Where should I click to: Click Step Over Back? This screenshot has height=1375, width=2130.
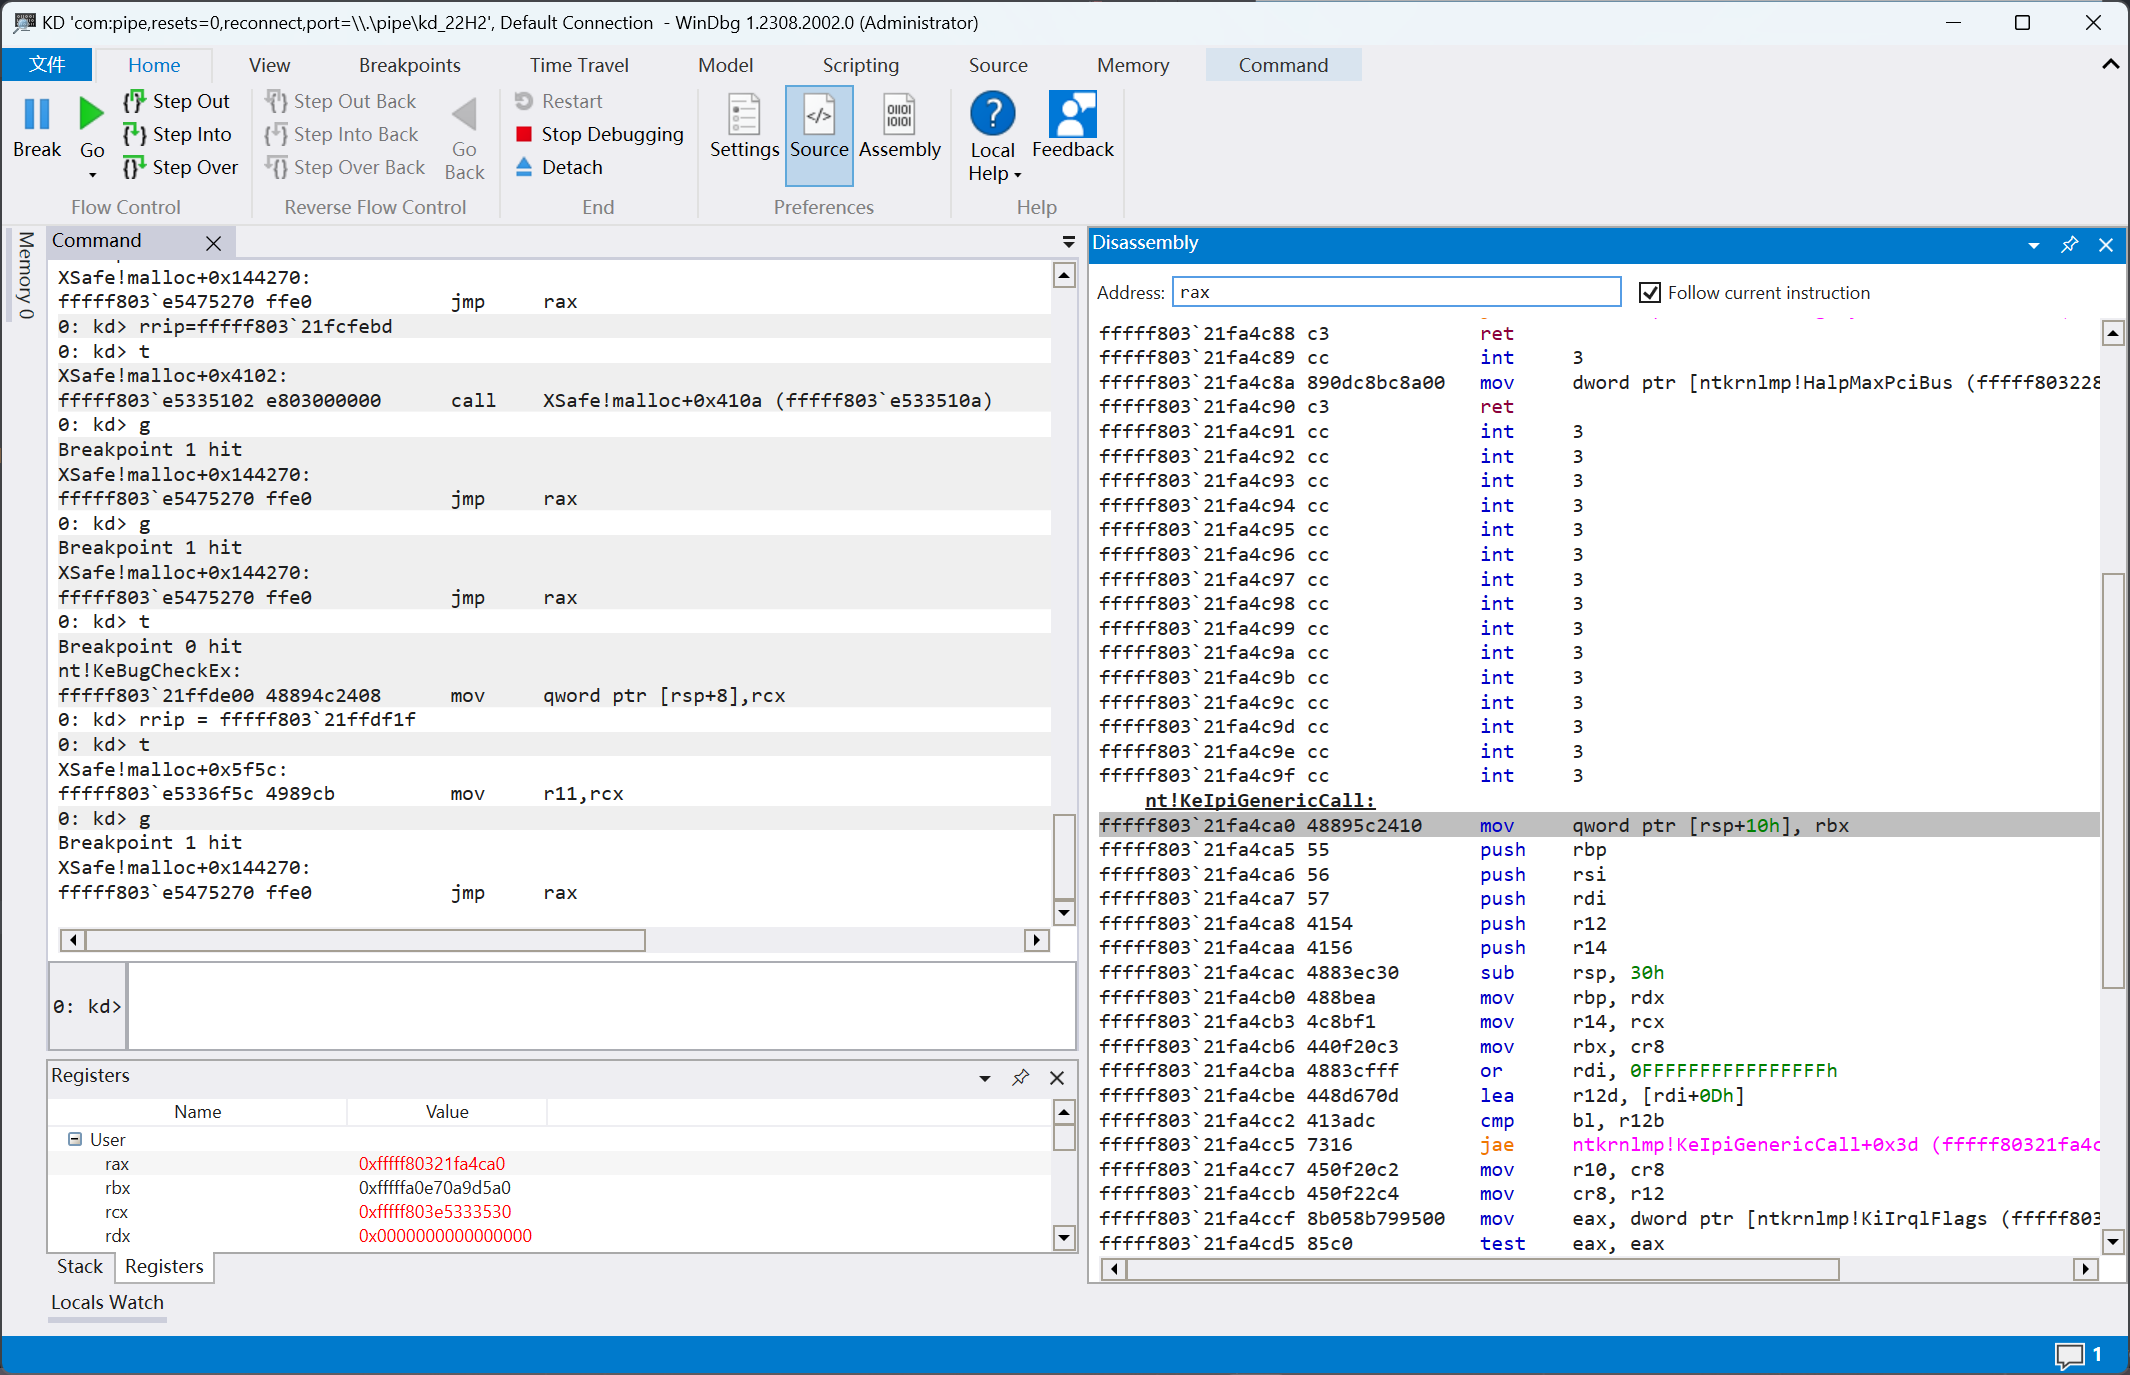[345, 167]
